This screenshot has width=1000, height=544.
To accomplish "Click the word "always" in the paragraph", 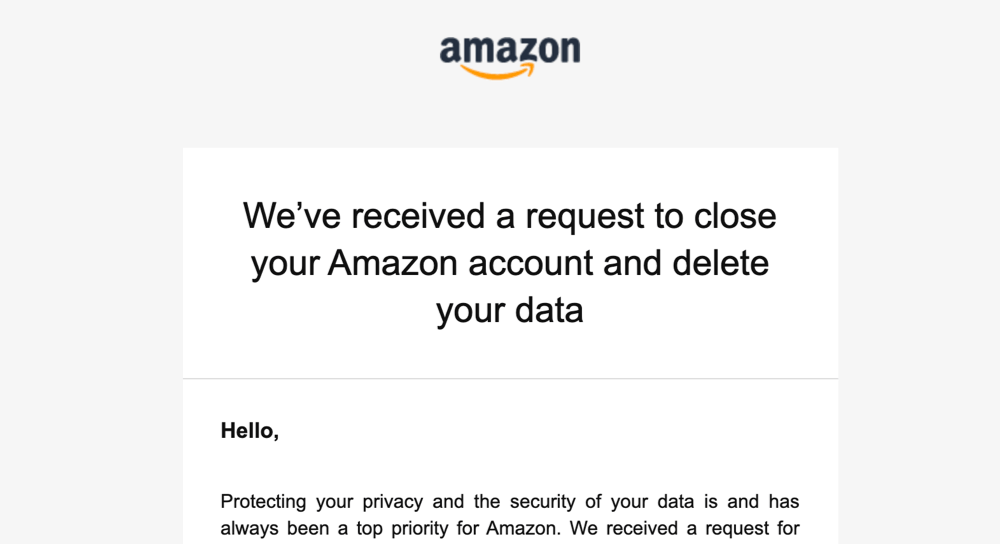I will point(248,527).
